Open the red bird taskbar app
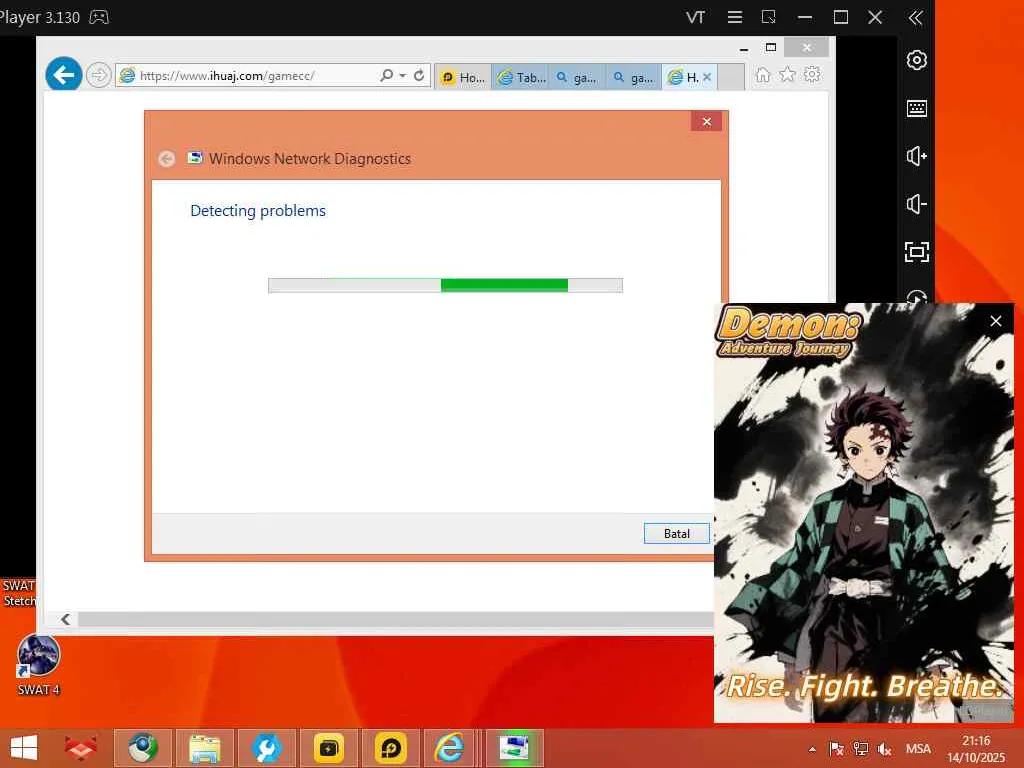 click(80, 748)
